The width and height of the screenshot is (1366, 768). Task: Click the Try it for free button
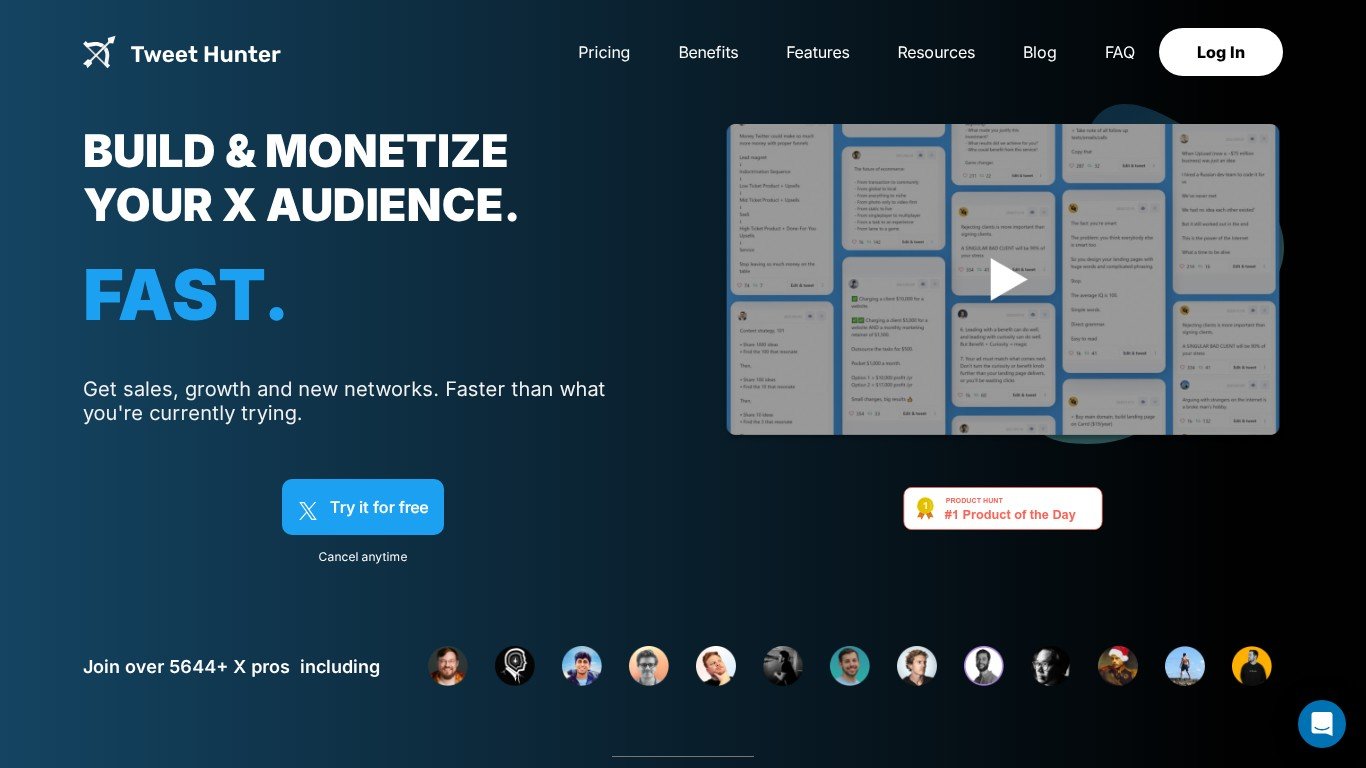pyautogui.click(x=363, y=507)
